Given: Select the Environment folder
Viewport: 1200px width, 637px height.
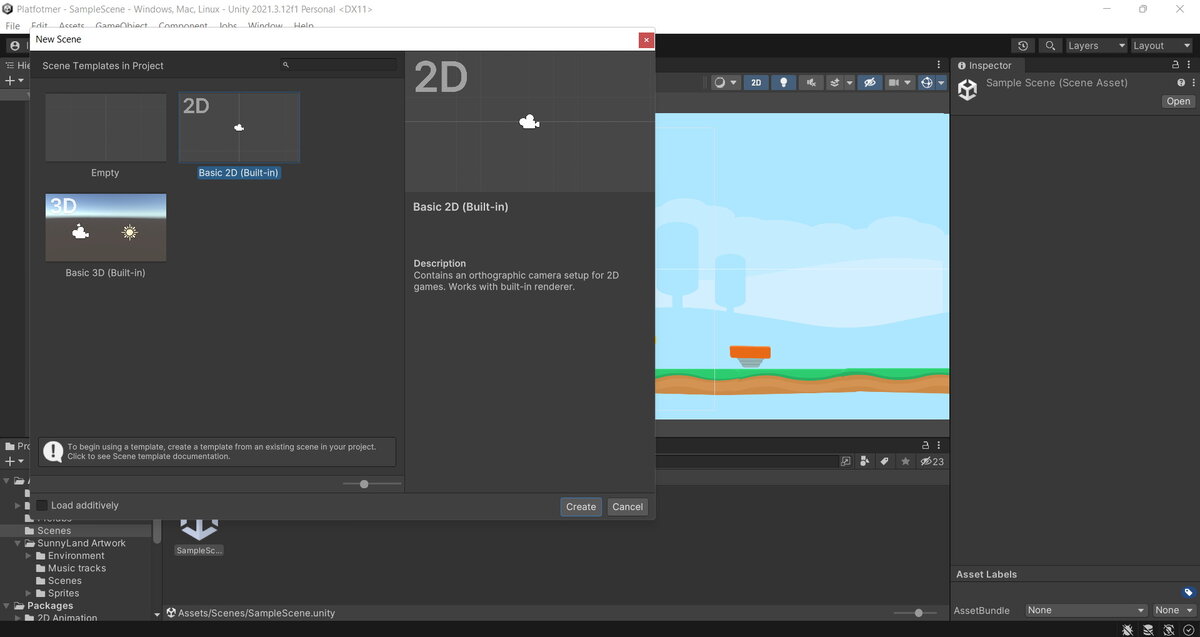Looking at the screenshot, I should 76,556.
